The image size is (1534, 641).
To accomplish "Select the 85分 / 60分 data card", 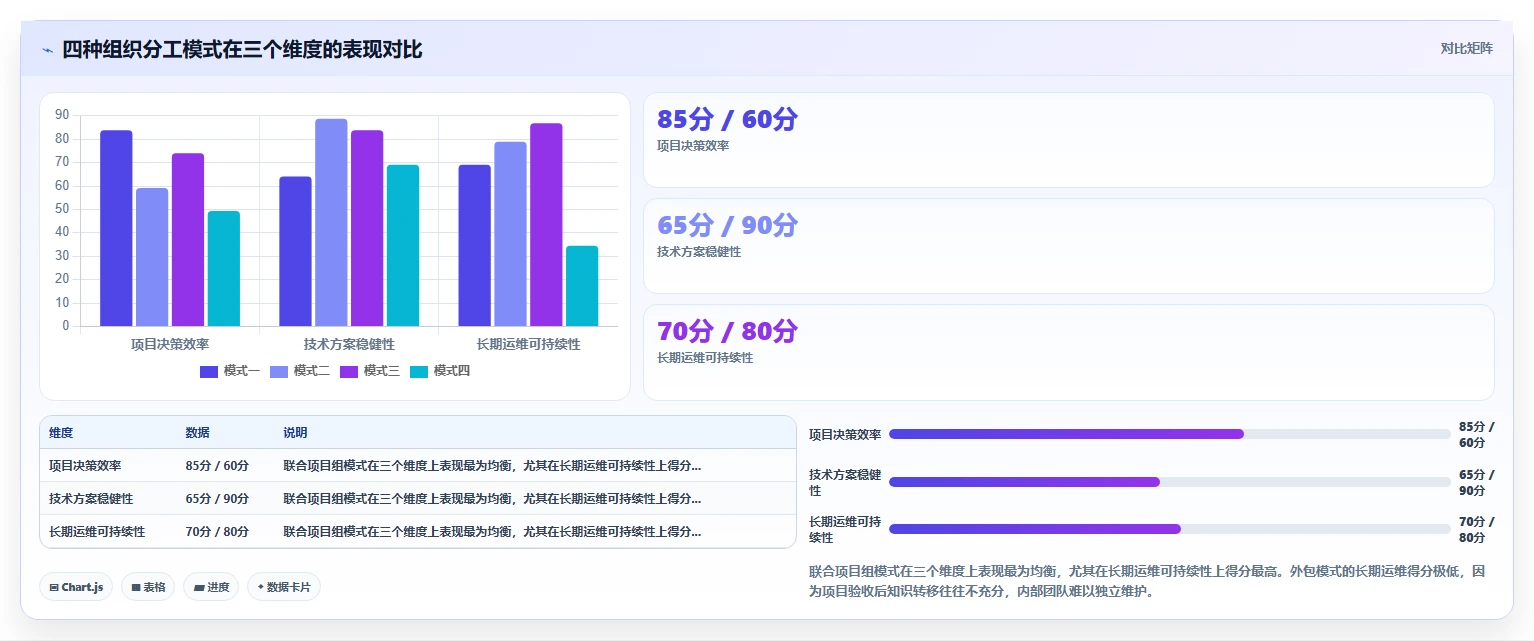I will pos(1068,140).
